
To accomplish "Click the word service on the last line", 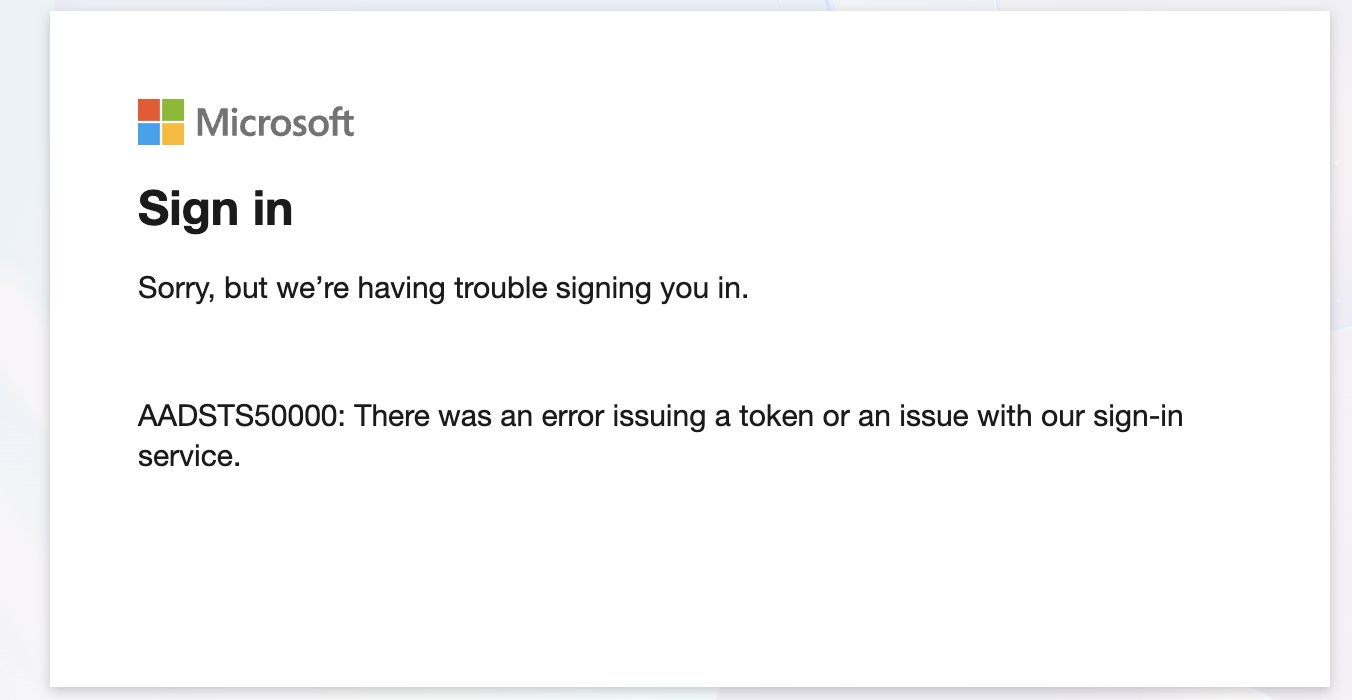I will tap(189, 456).
